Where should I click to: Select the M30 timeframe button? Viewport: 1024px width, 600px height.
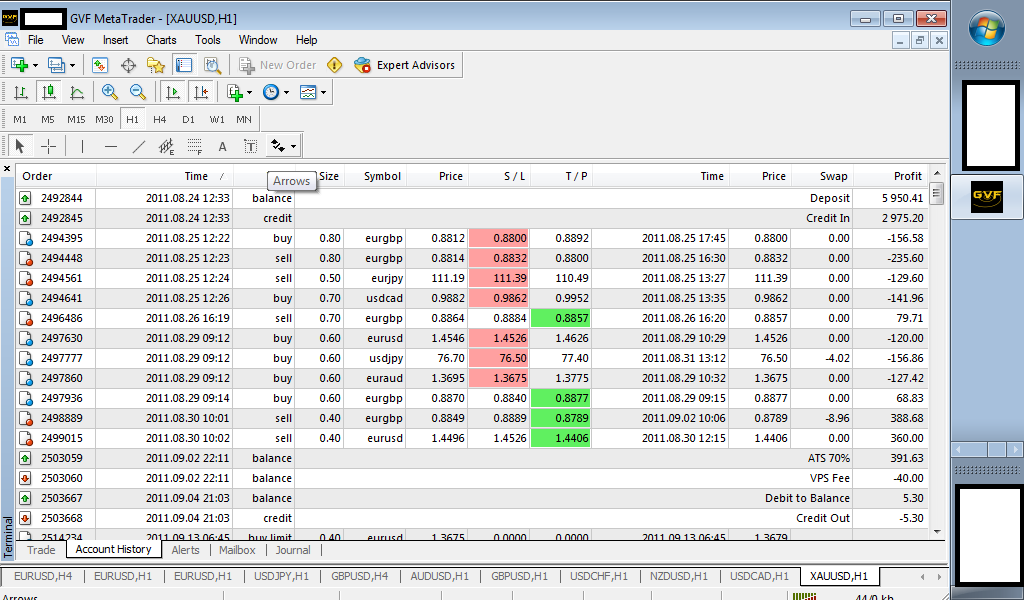coord(104,119)
